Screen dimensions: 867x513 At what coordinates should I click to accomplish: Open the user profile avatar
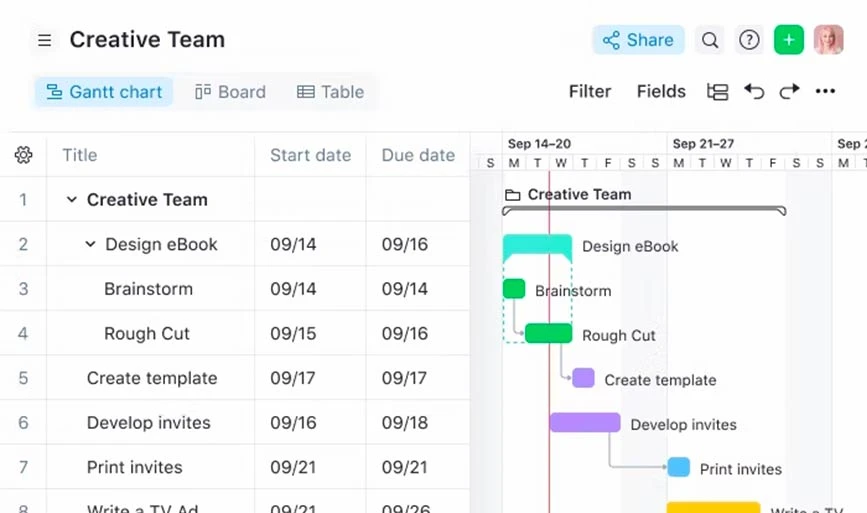click(x=828, y=40)
